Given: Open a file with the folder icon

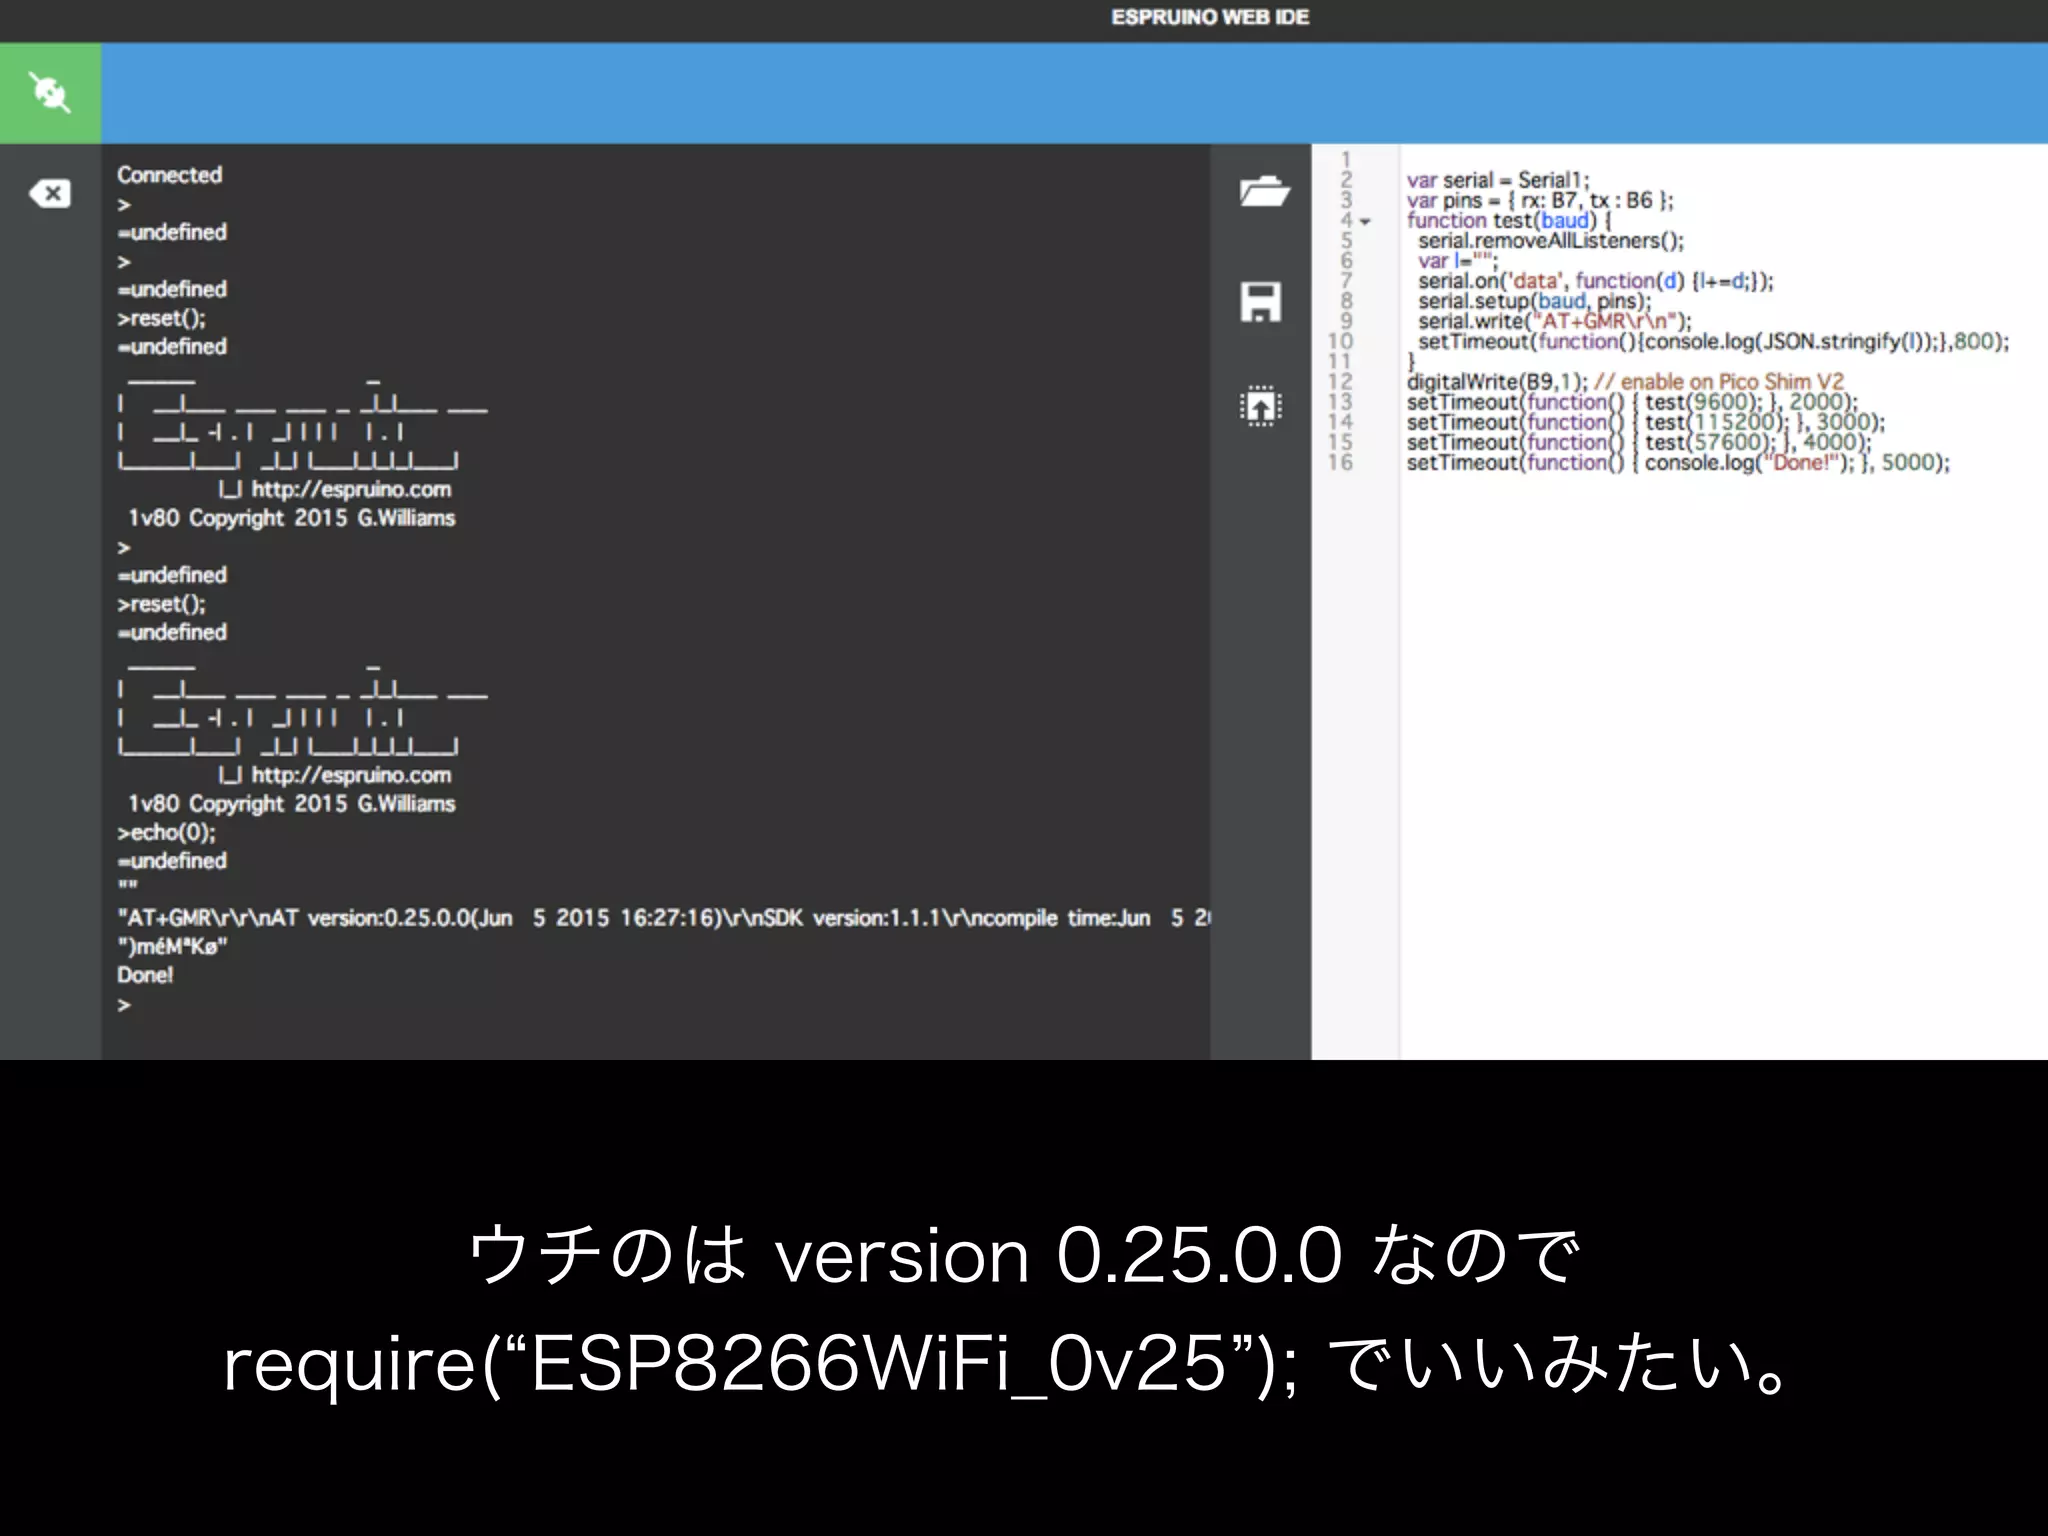Looking at the screenshot, I should click(1264, 191).
